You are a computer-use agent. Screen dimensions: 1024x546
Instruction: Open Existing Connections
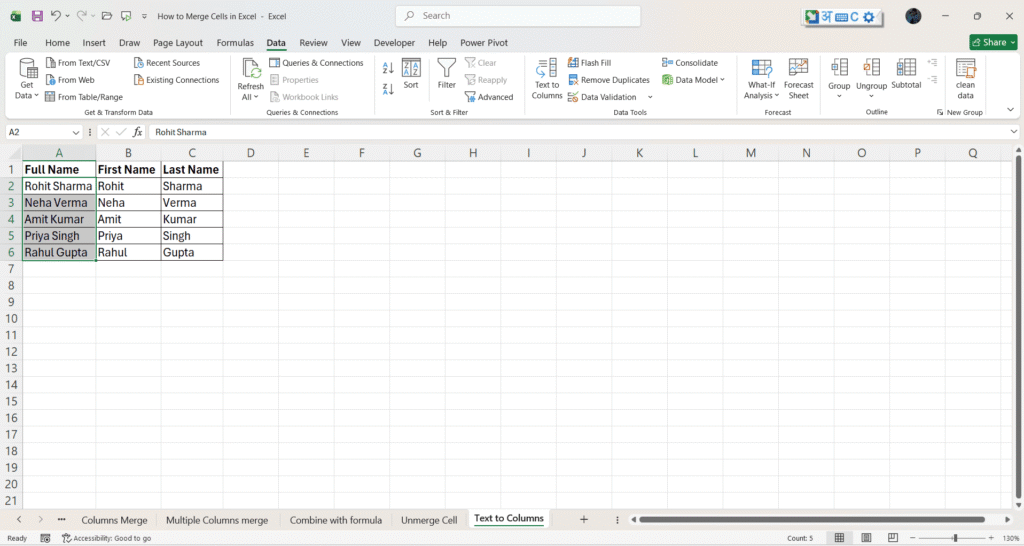pyautogui.click(x=176, y=80)
